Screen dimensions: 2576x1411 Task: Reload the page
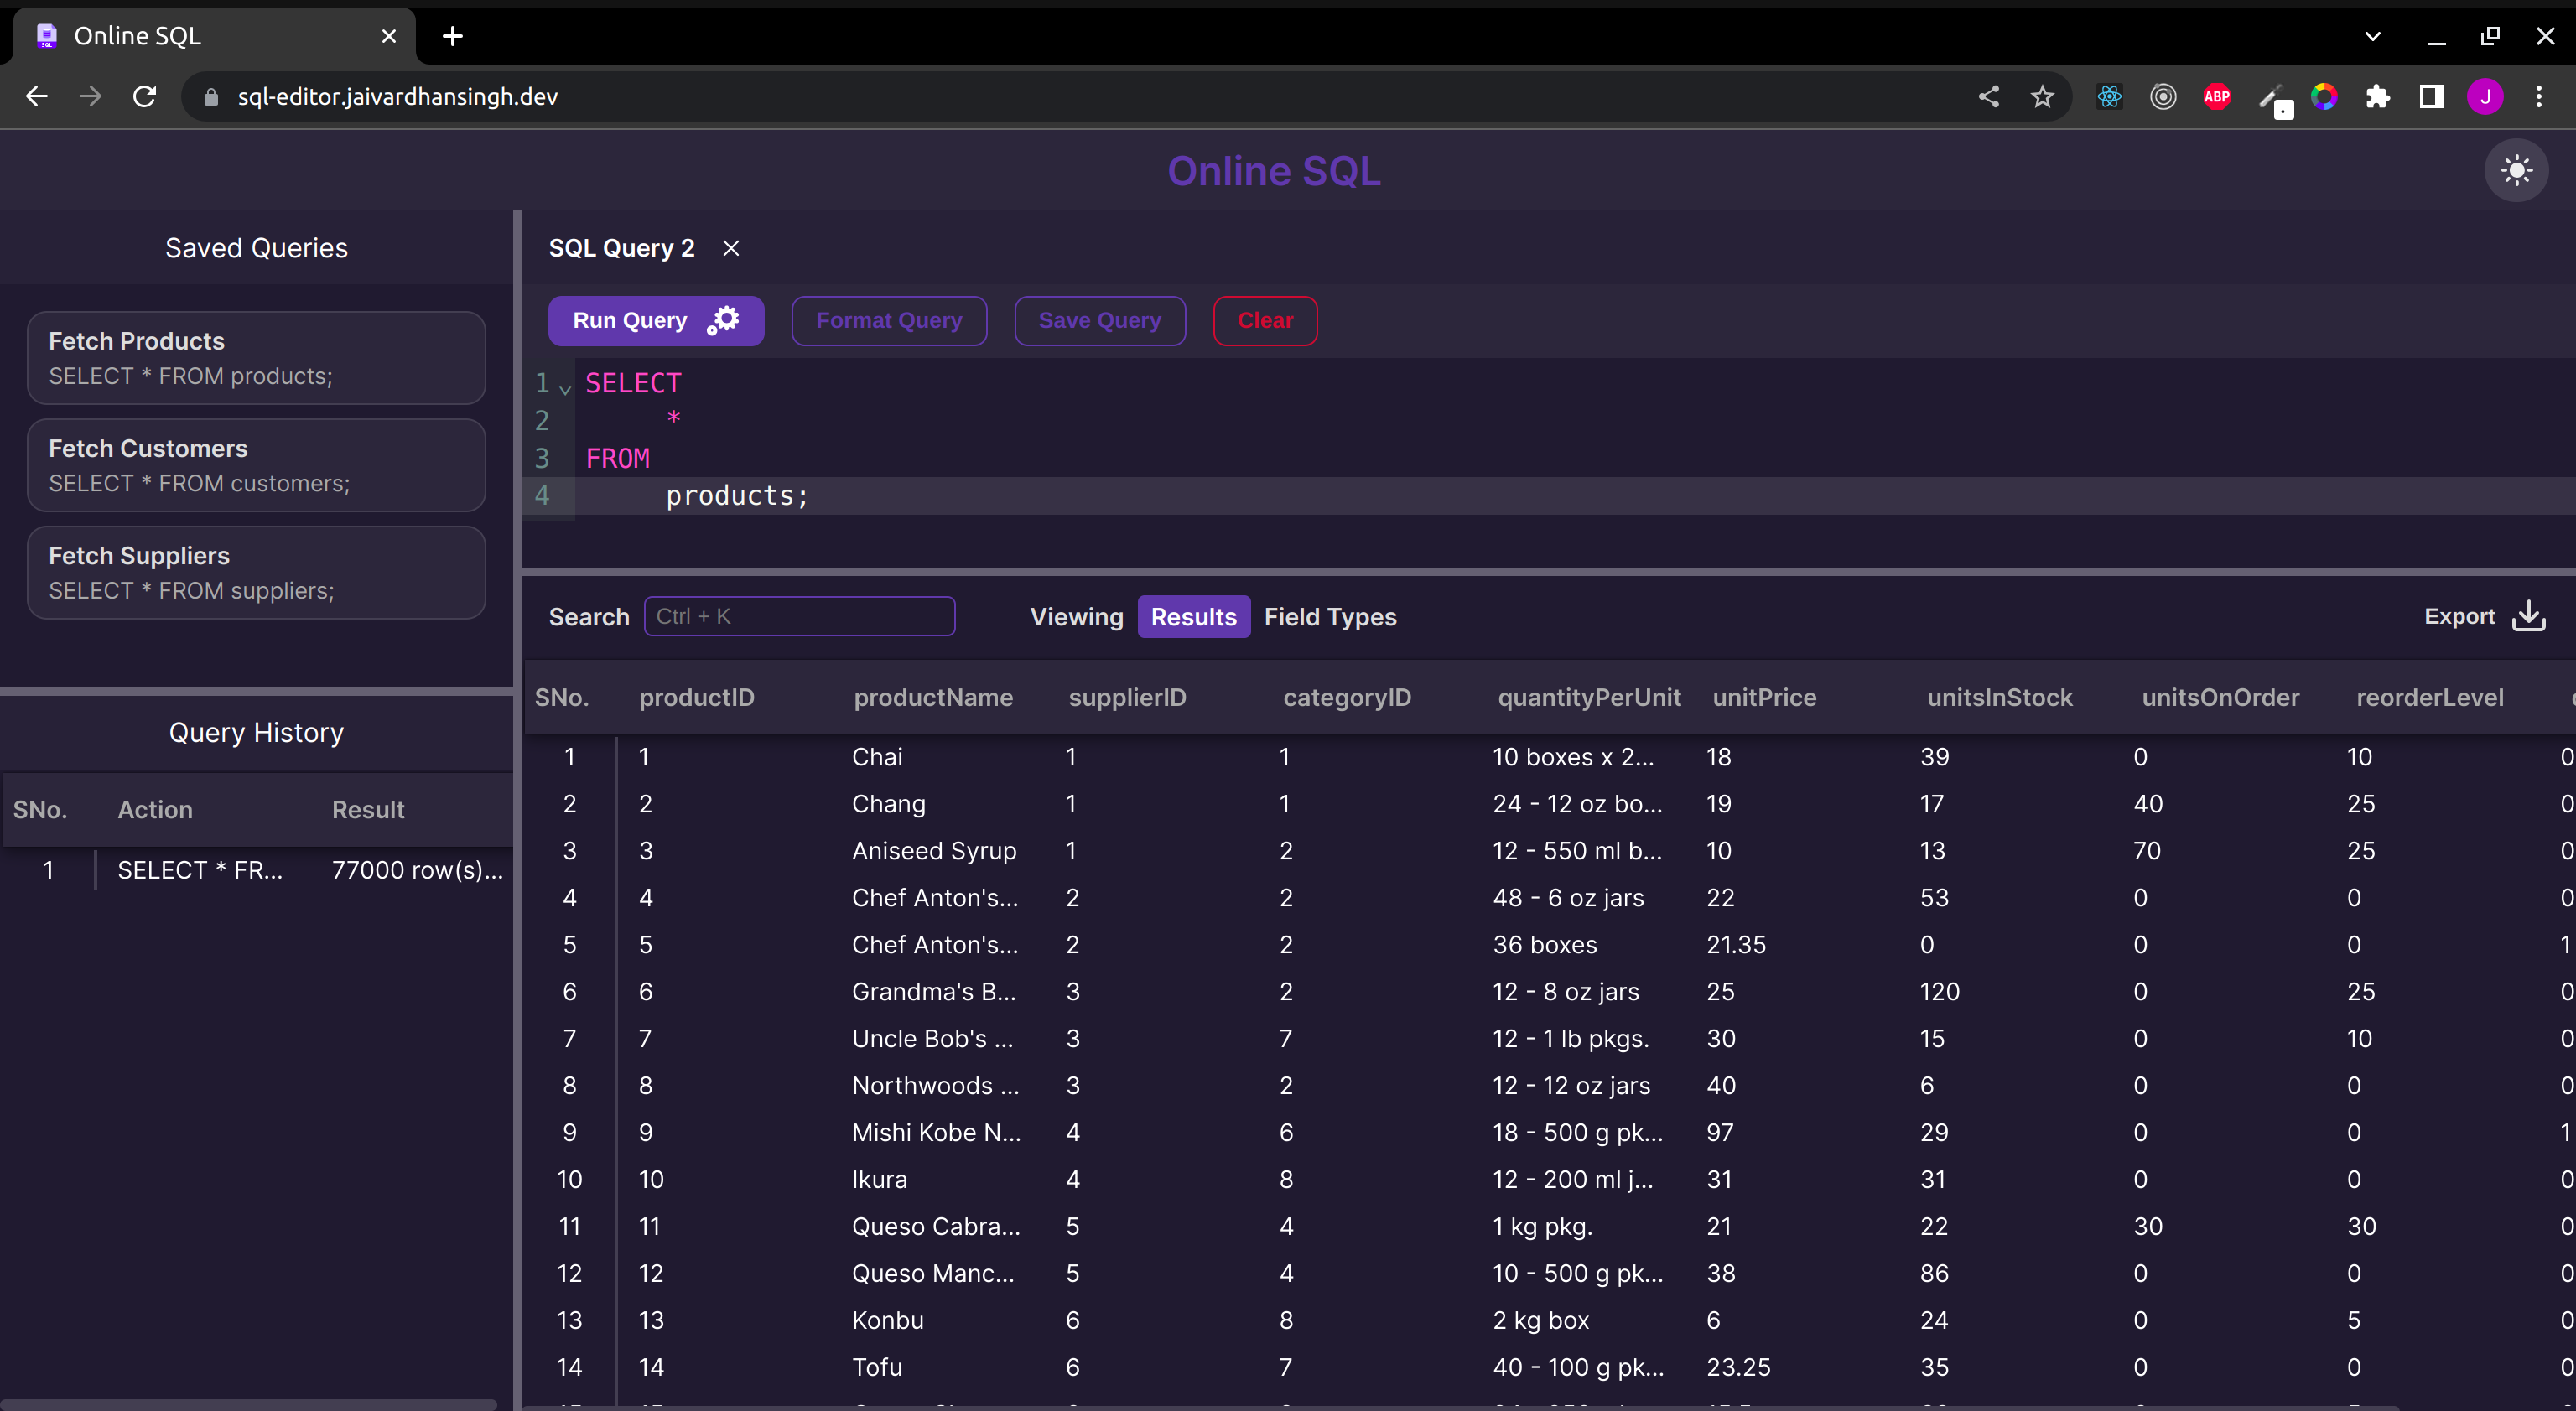click(x=144, y=97)
